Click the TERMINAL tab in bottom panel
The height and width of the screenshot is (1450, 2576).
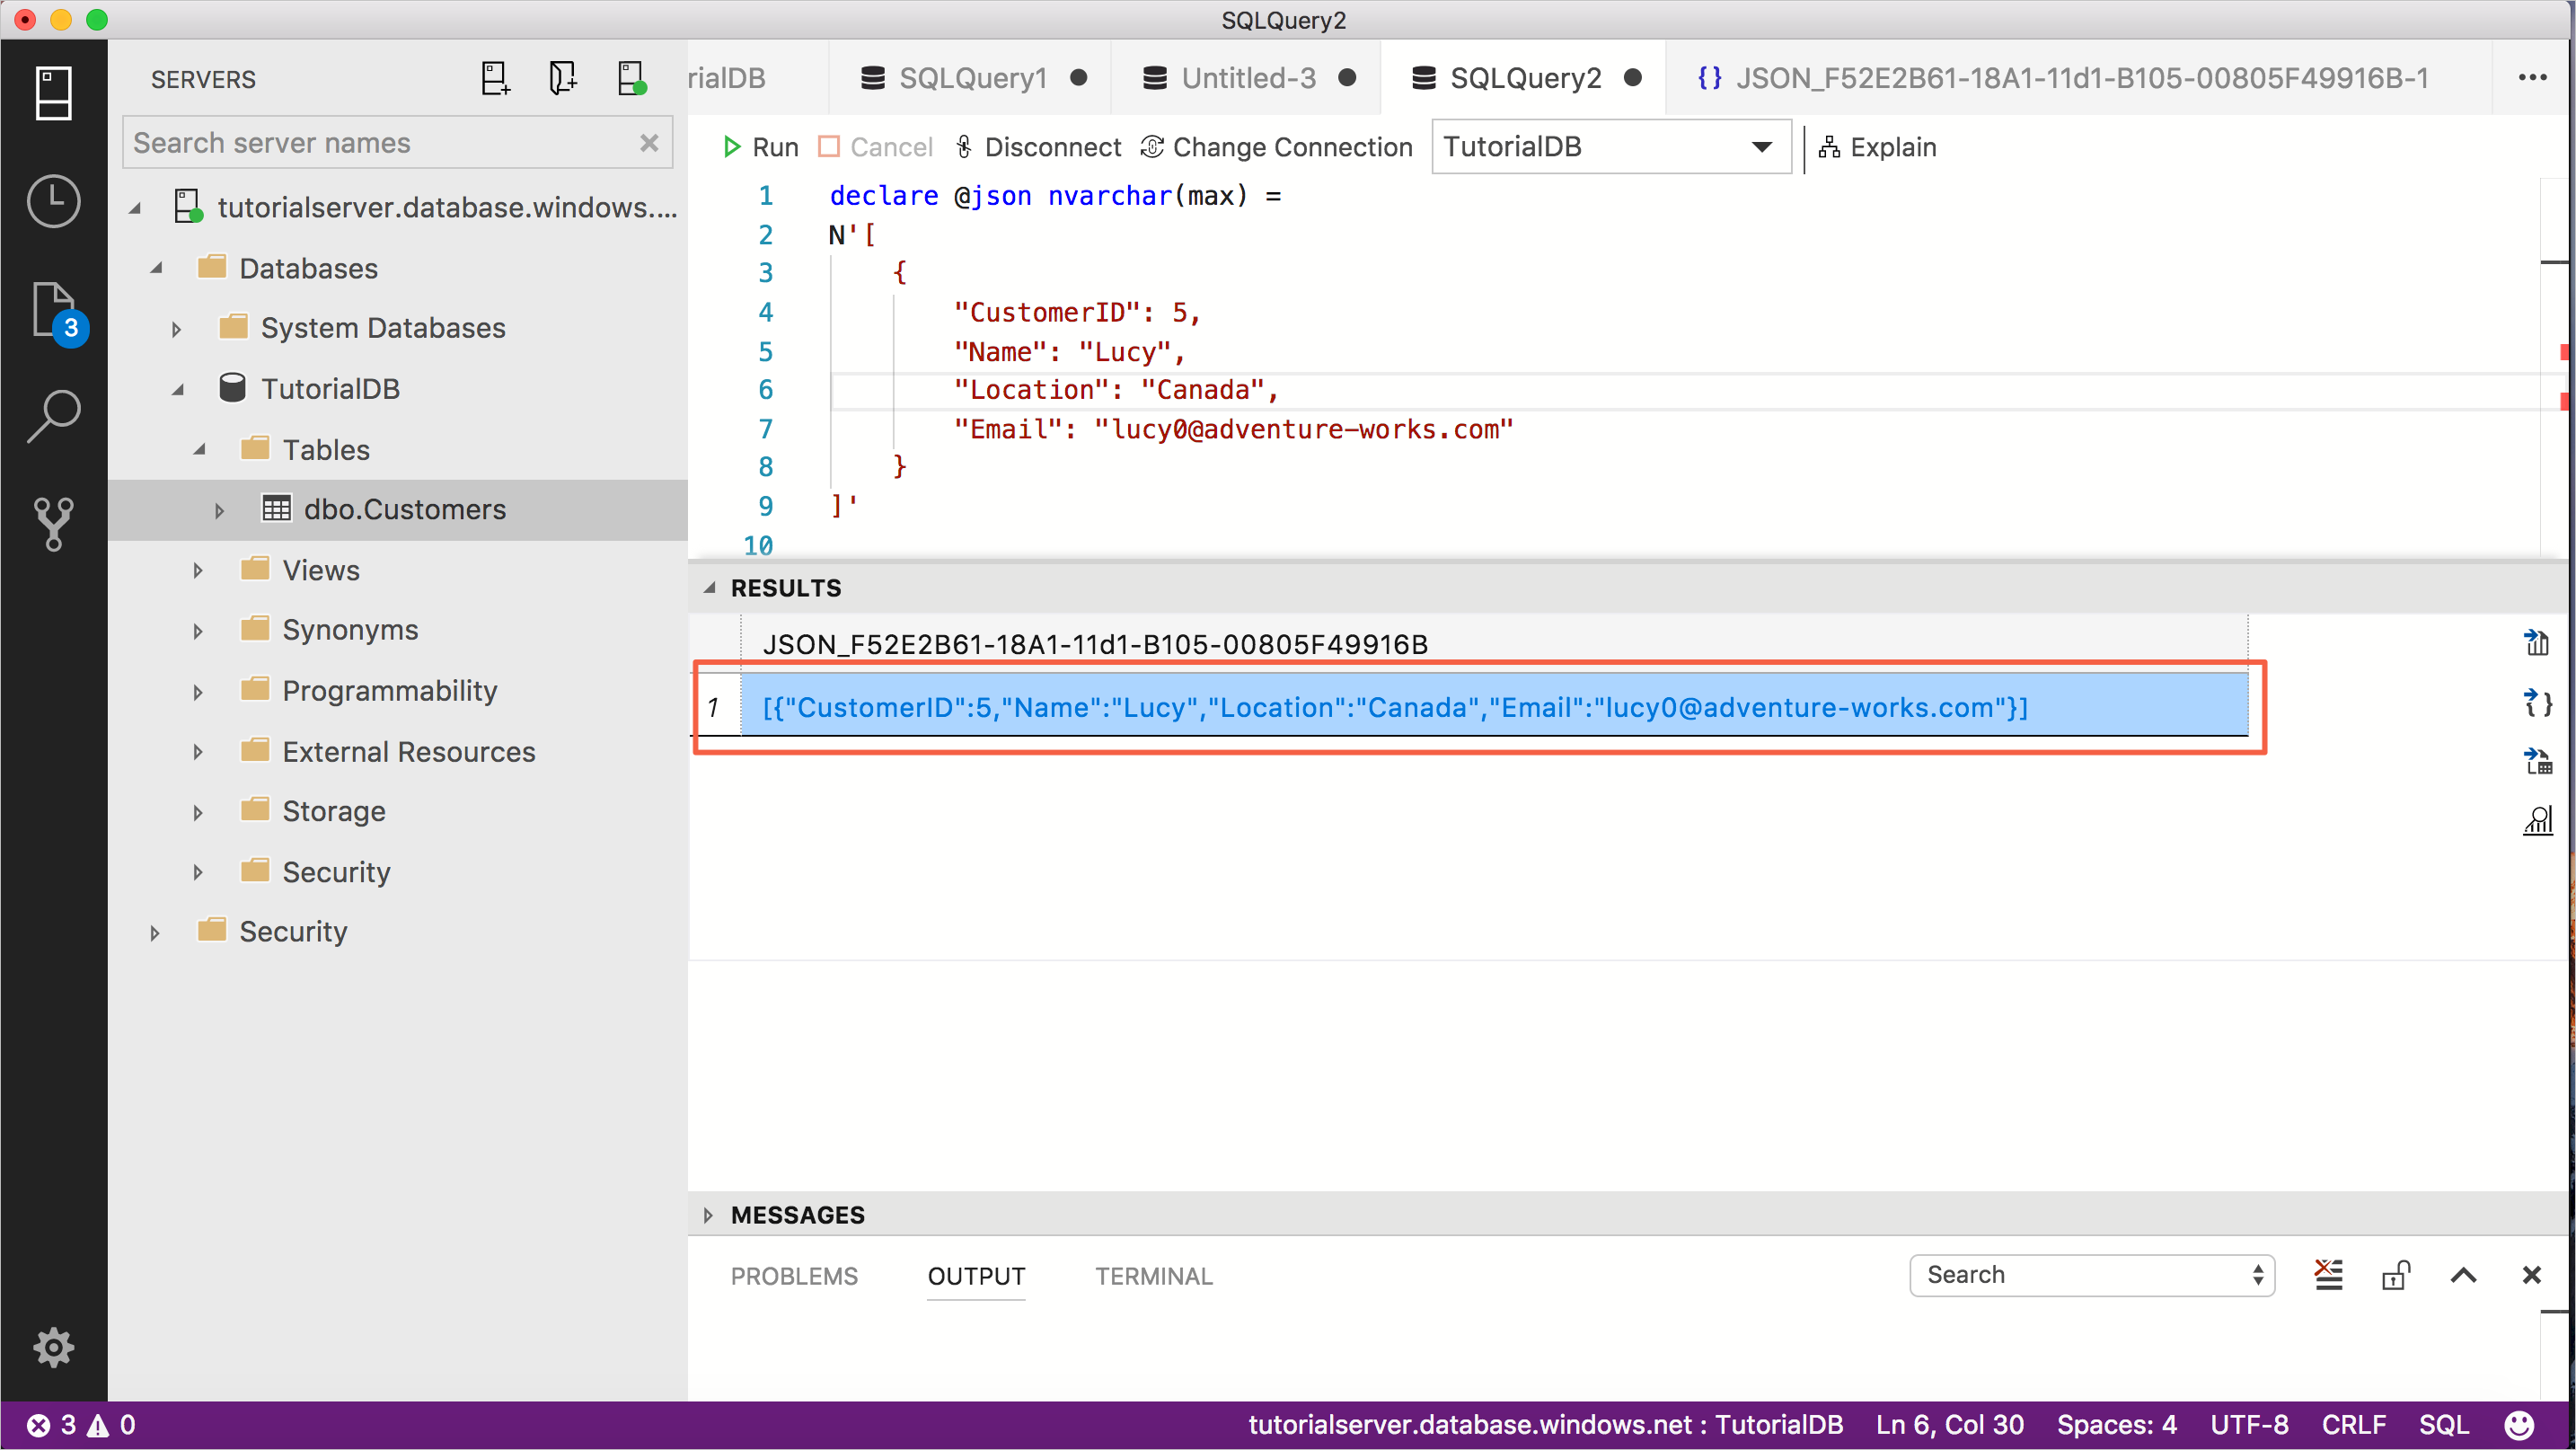pyautogui.click(x=1153, y=1275)
